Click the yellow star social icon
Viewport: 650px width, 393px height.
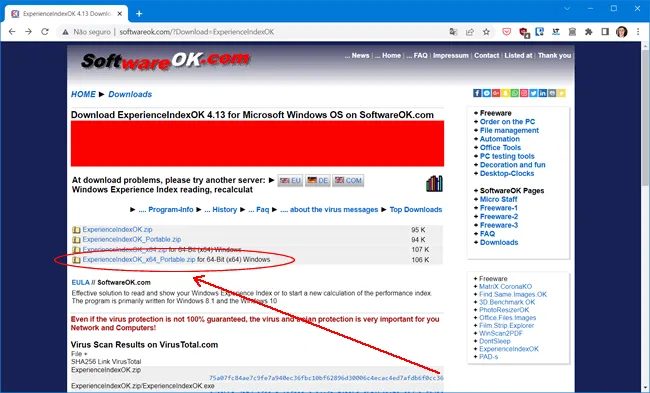click(561, 93)
